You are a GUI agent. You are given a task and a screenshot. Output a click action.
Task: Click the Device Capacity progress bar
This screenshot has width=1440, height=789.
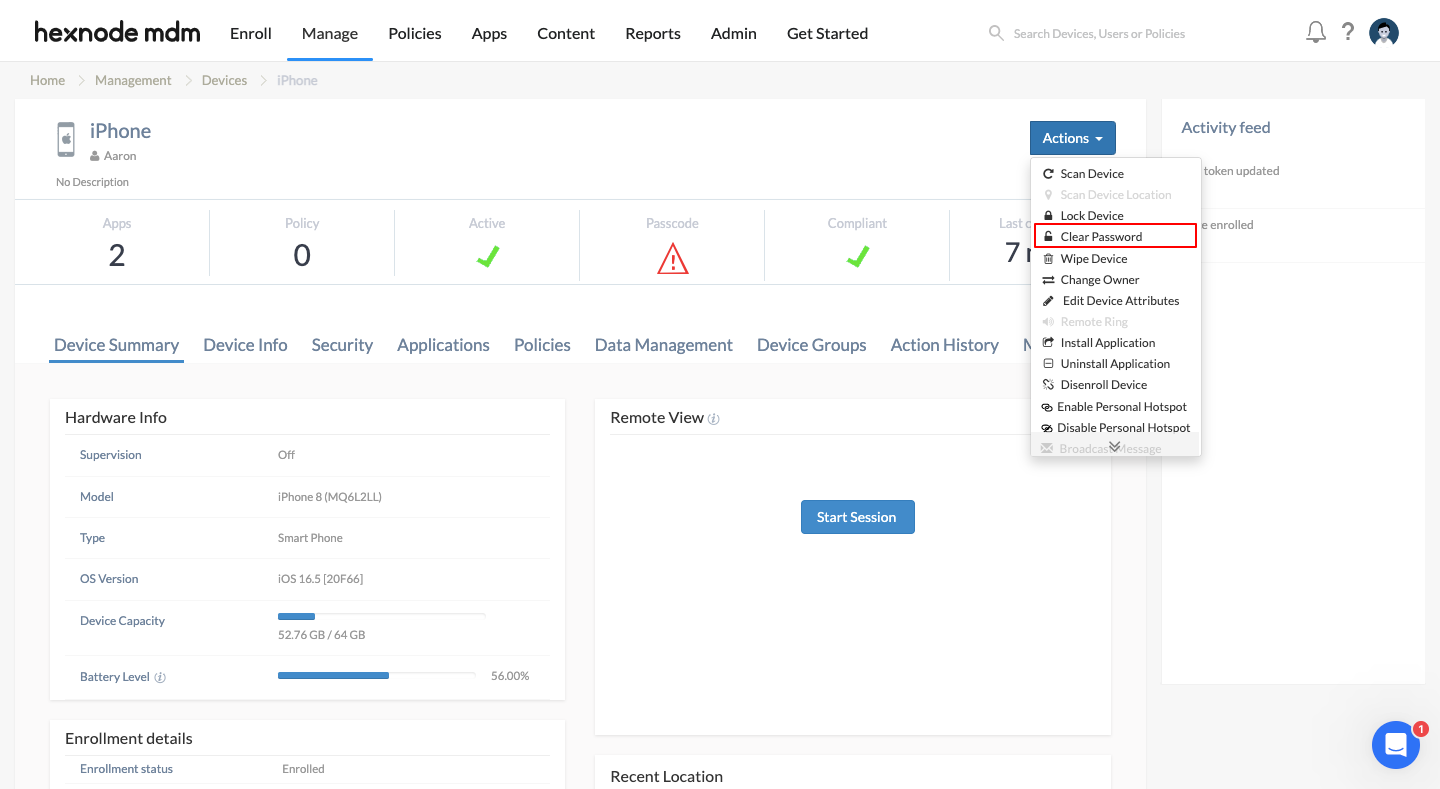[x=382, y=616]
